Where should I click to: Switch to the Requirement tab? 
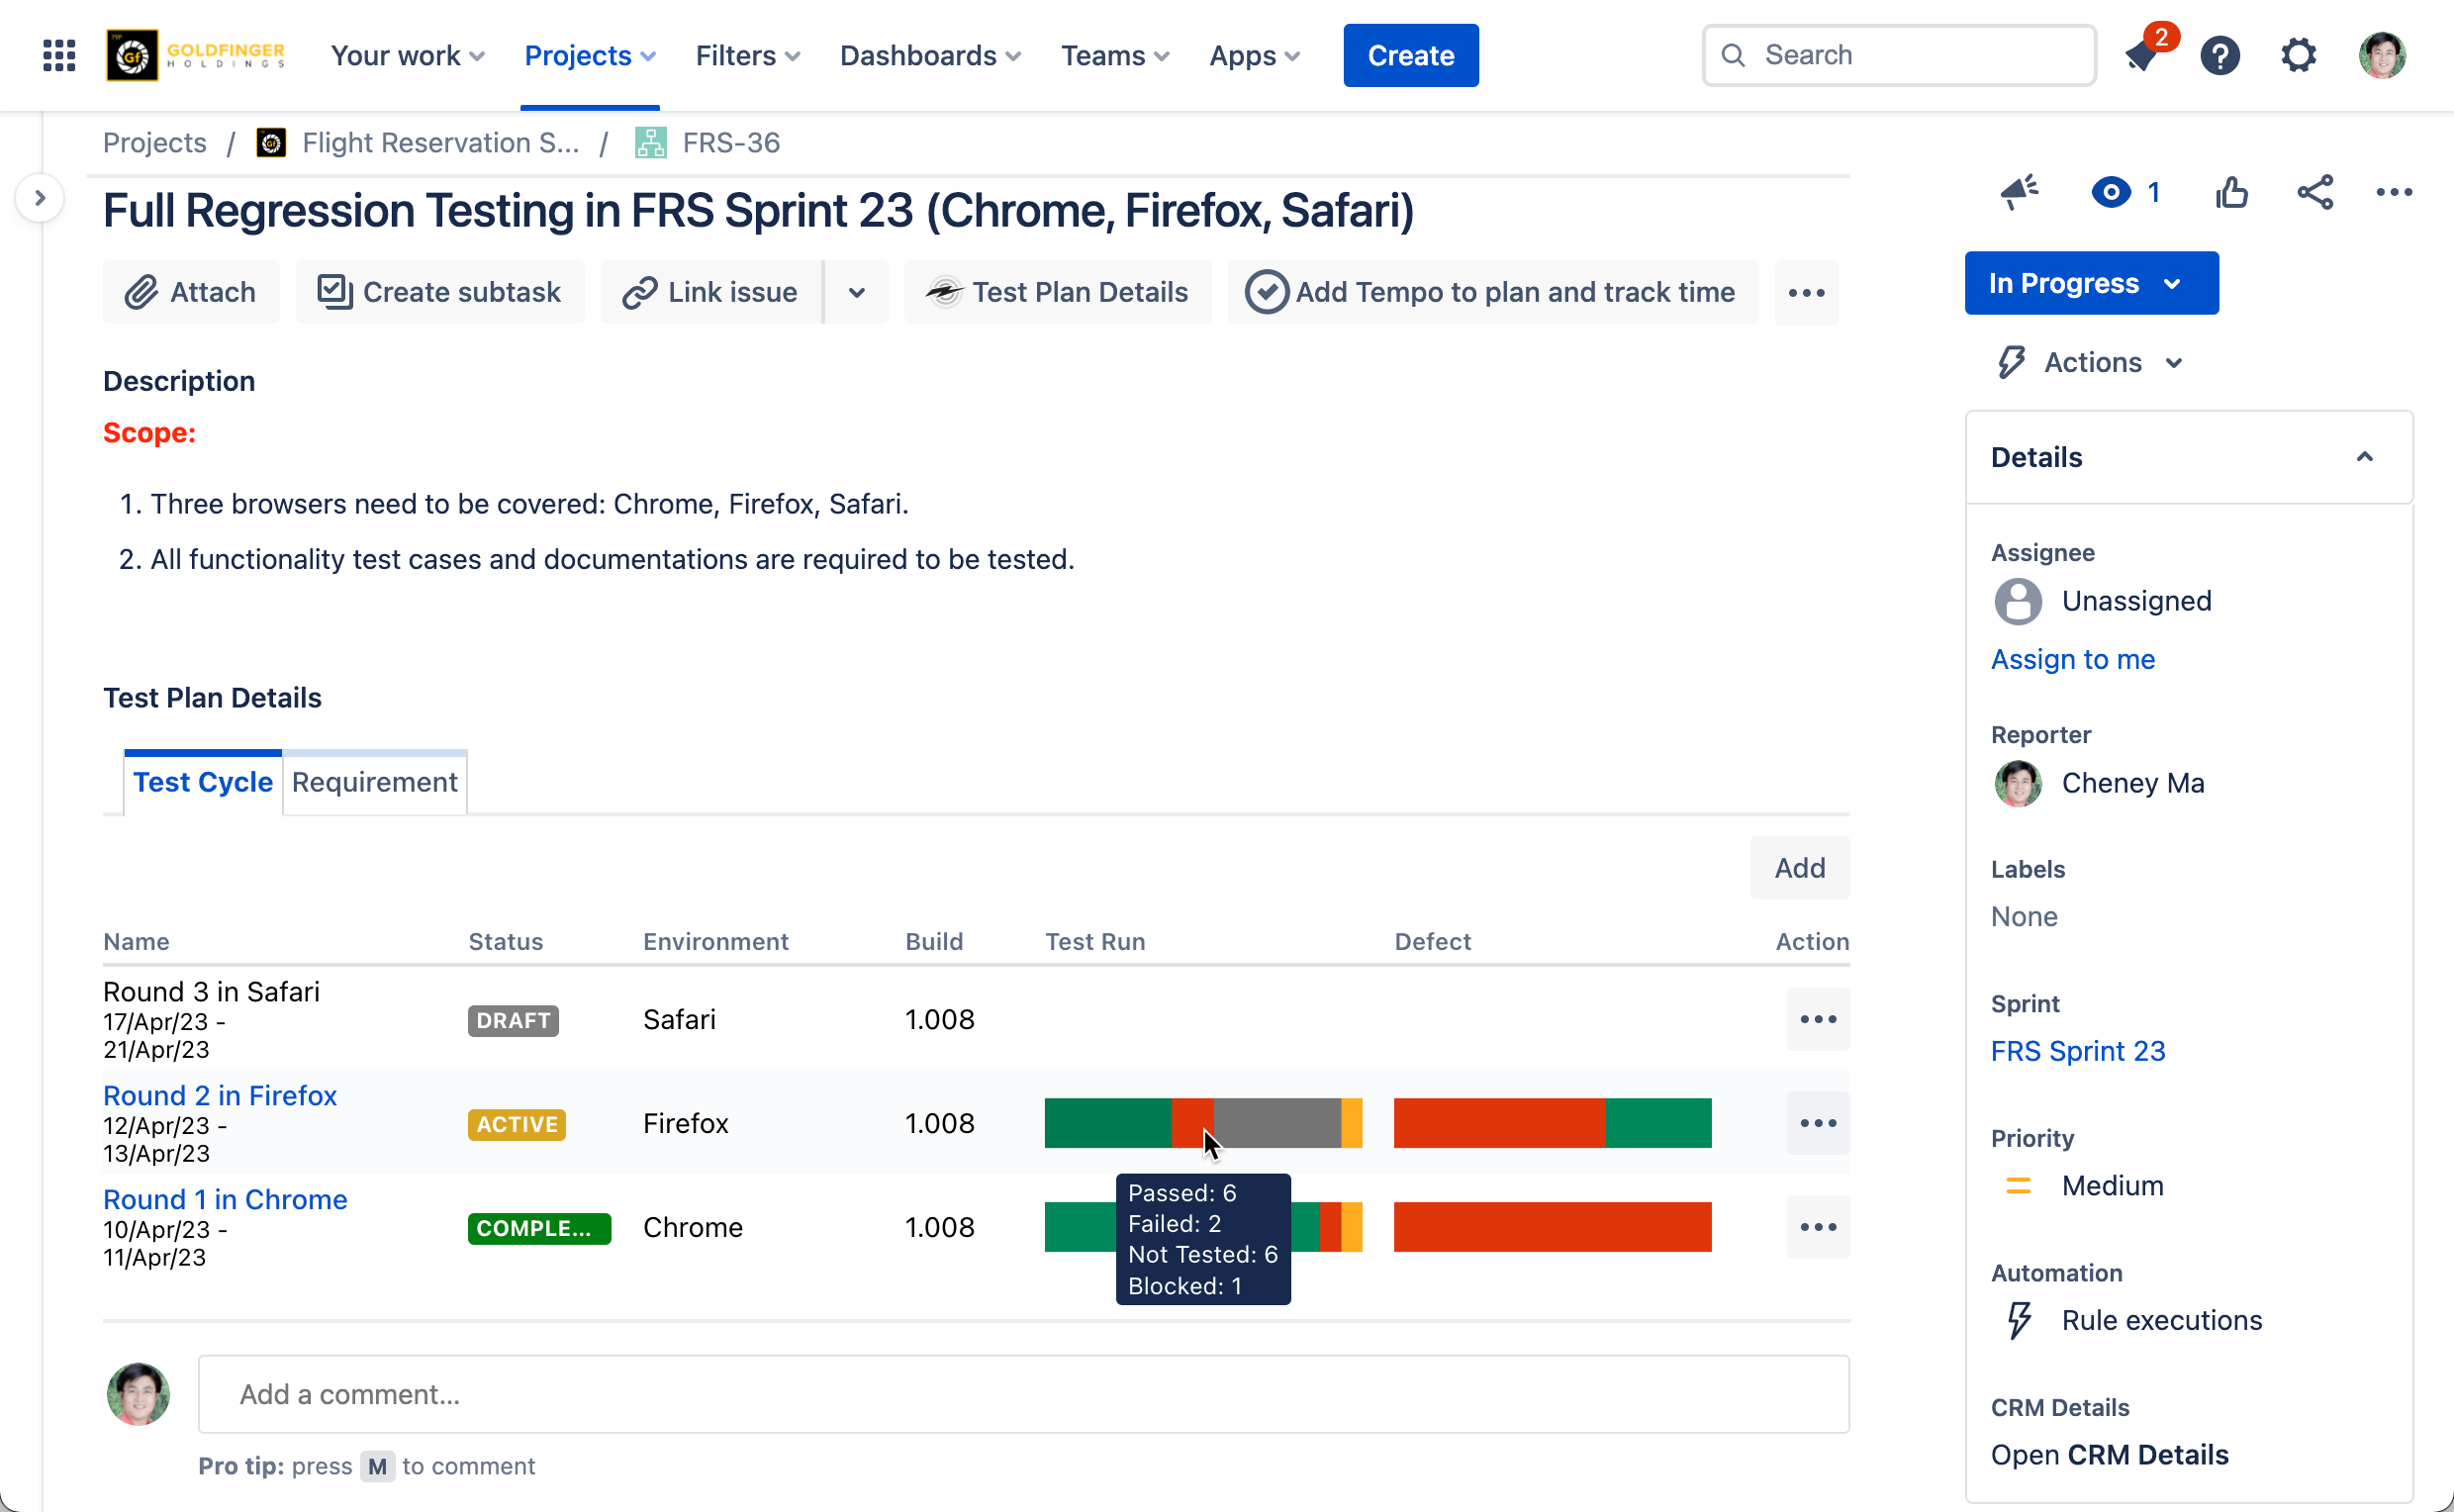[x=374, y=782]
